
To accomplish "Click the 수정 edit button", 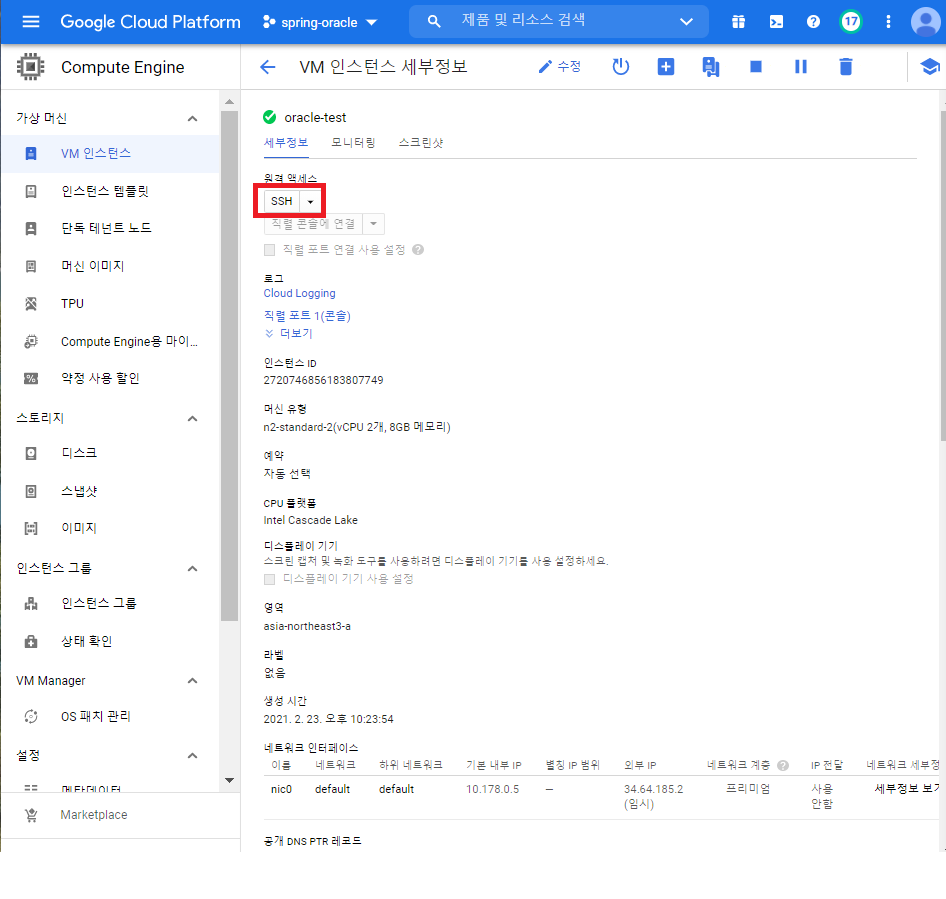I will click(x=559, y=66).
